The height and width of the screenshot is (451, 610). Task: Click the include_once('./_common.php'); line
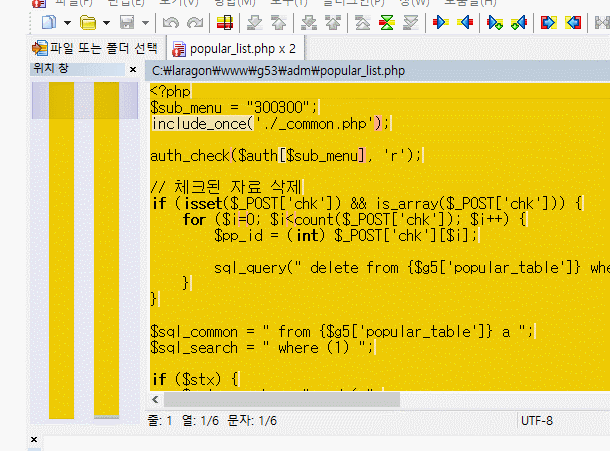[x=270, y=124]
